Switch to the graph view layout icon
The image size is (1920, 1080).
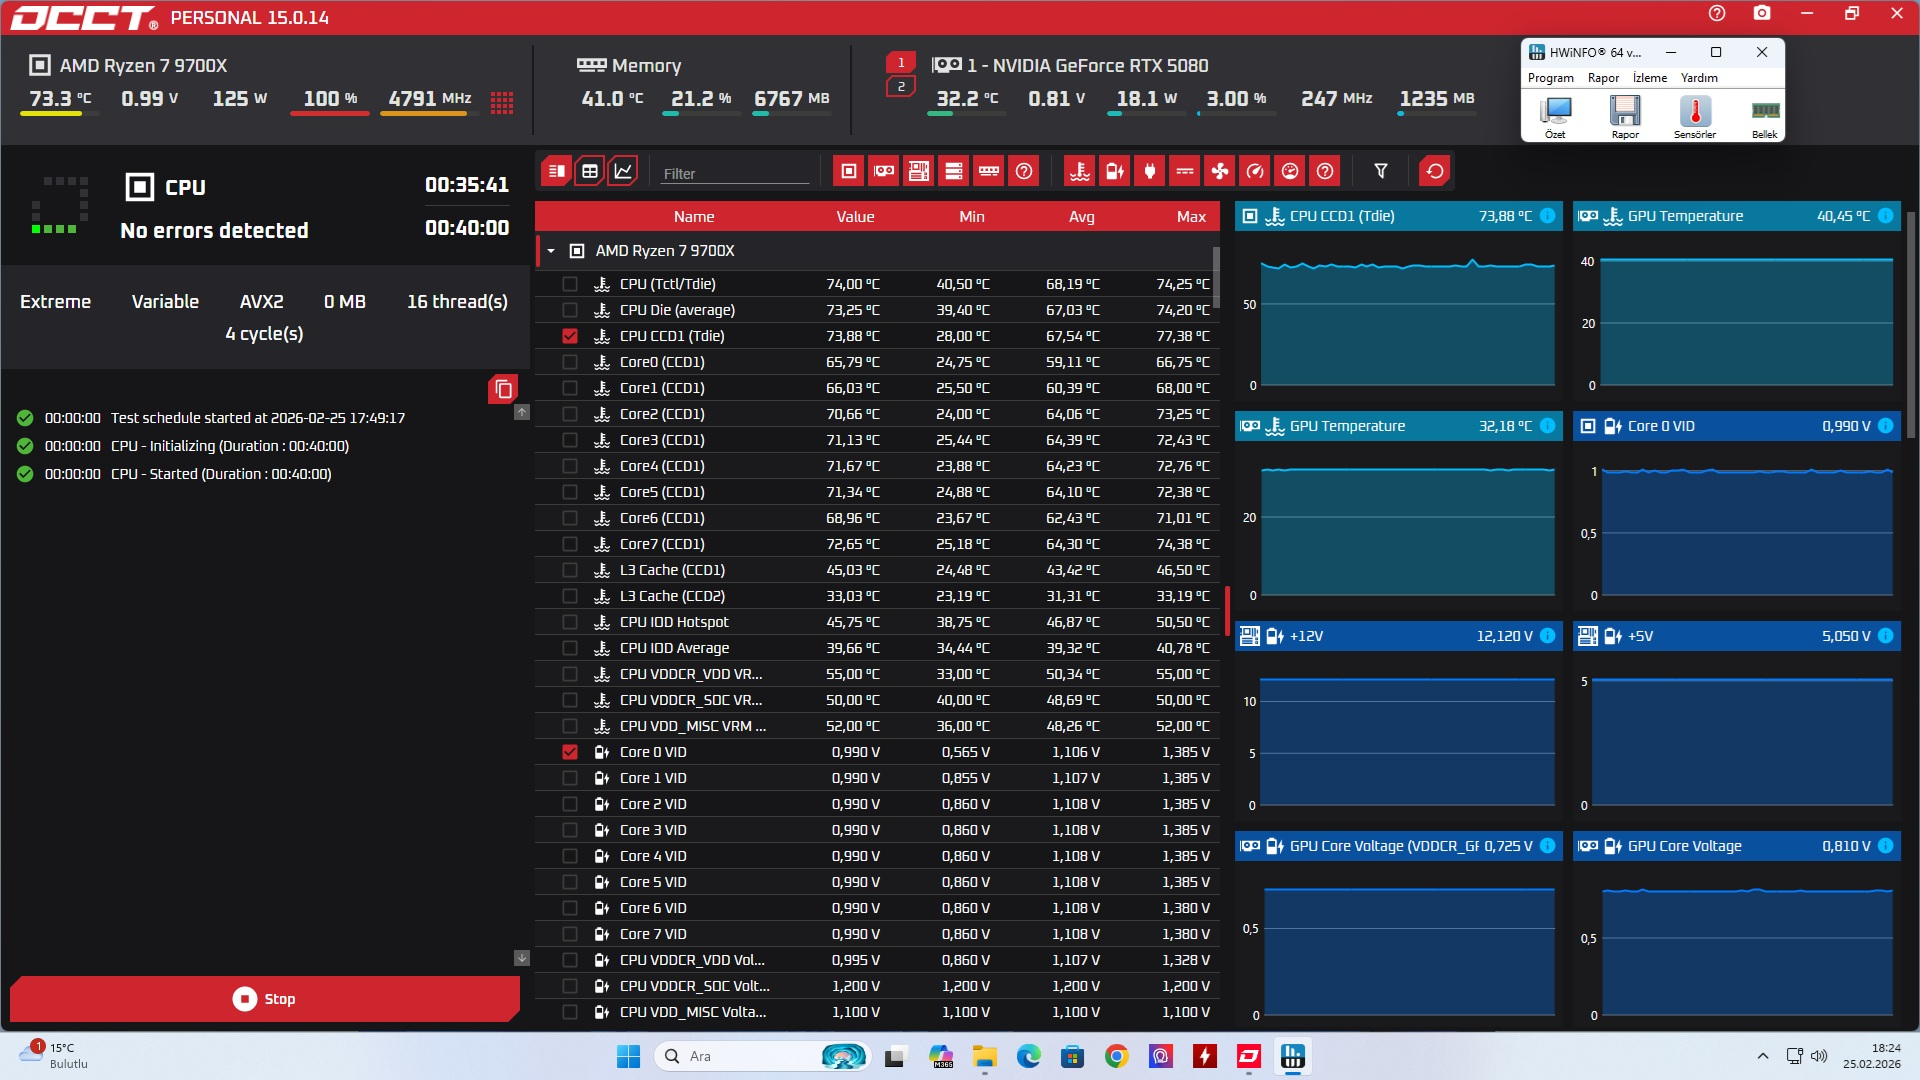tap(623, 171)
